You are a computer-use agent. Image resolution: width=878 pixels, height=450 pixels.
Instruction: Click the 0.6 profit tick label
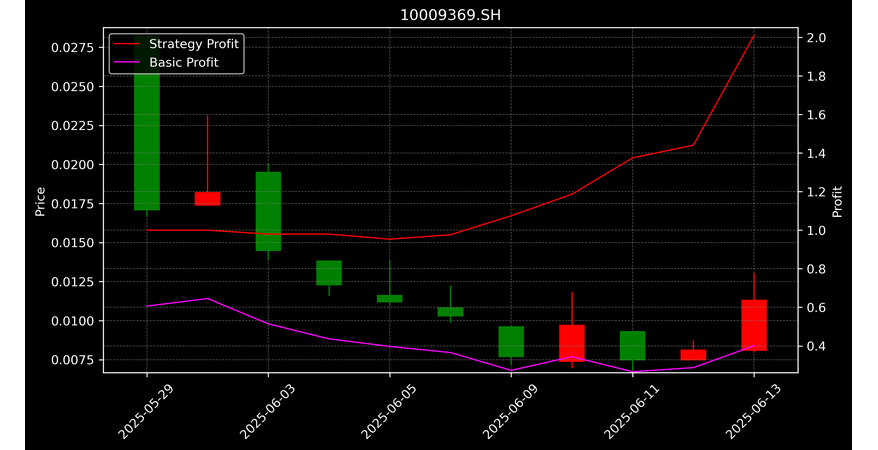(x=816, y=308)
